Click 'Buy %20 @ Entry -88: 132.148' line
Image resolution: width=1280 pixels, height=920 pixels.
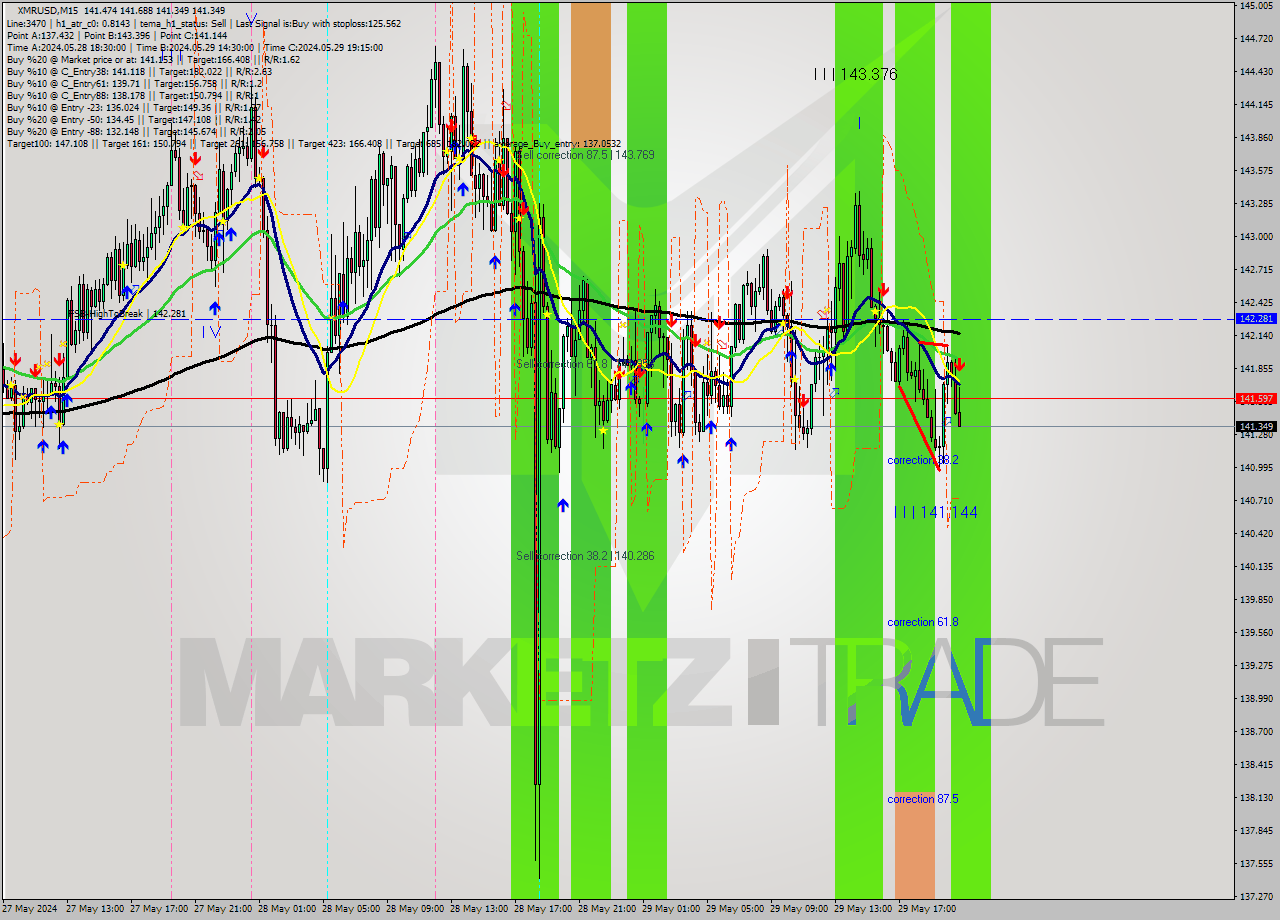coord(136,131)
